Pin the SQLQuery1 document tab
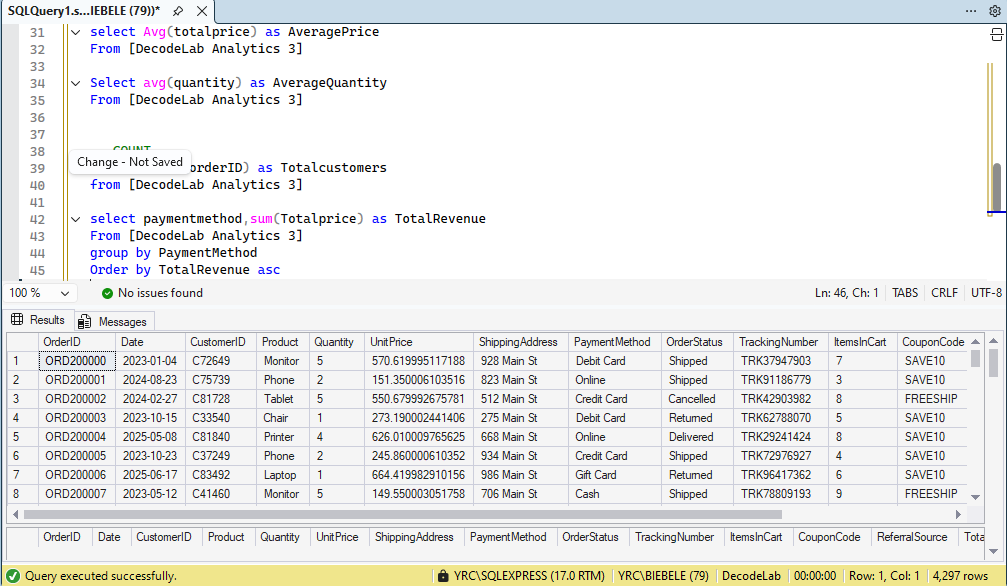 tap(178, 11)
